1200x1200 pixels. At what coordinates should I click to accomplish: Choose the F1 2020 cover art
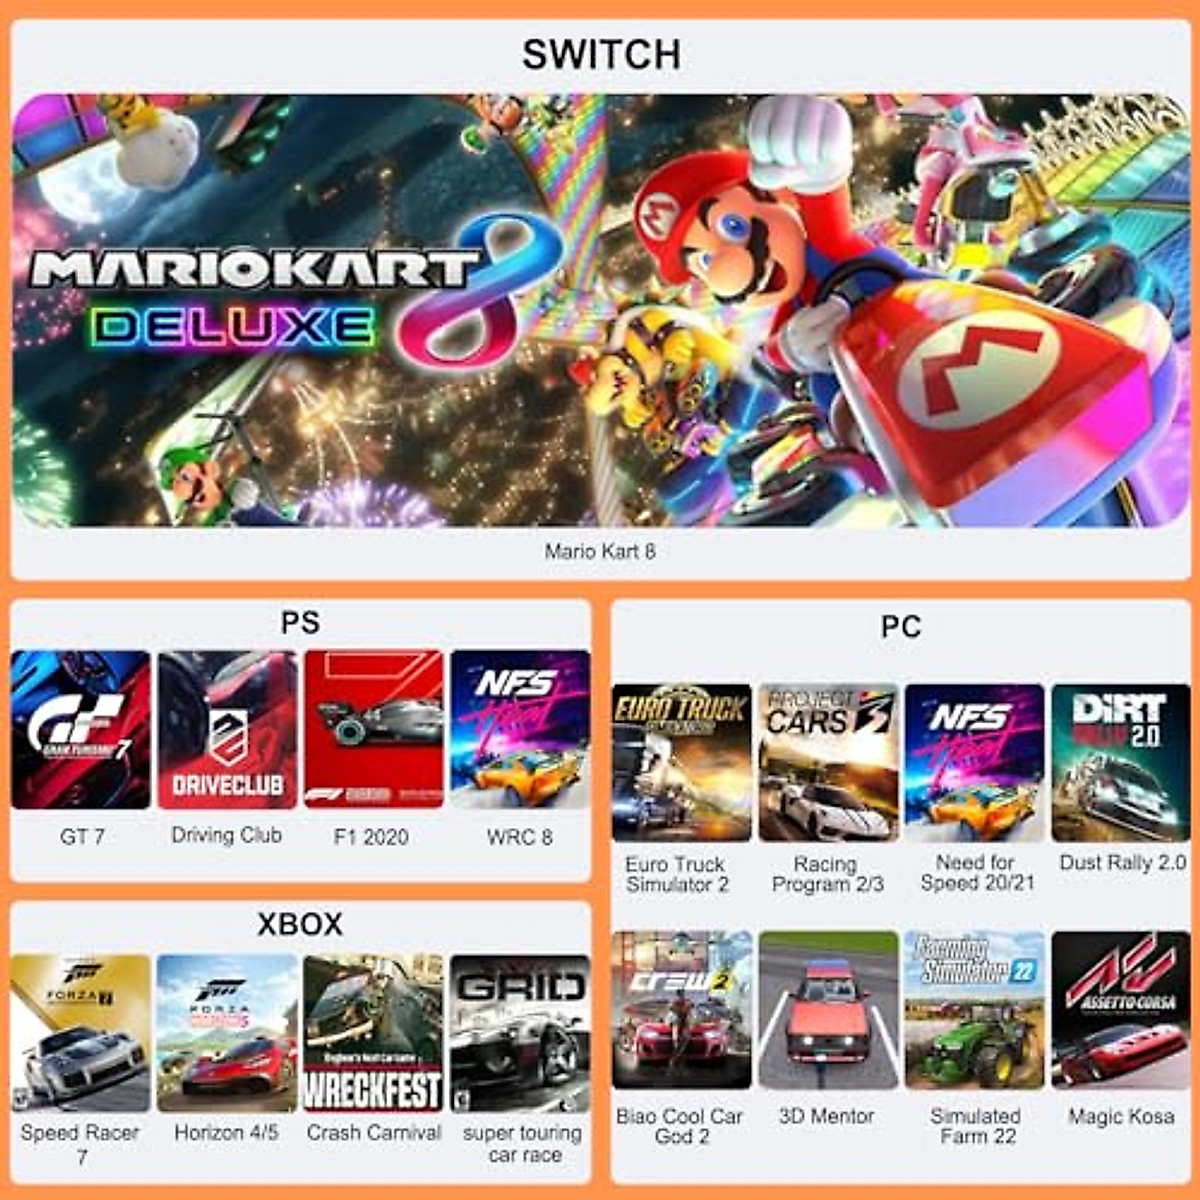pos(374,730)
